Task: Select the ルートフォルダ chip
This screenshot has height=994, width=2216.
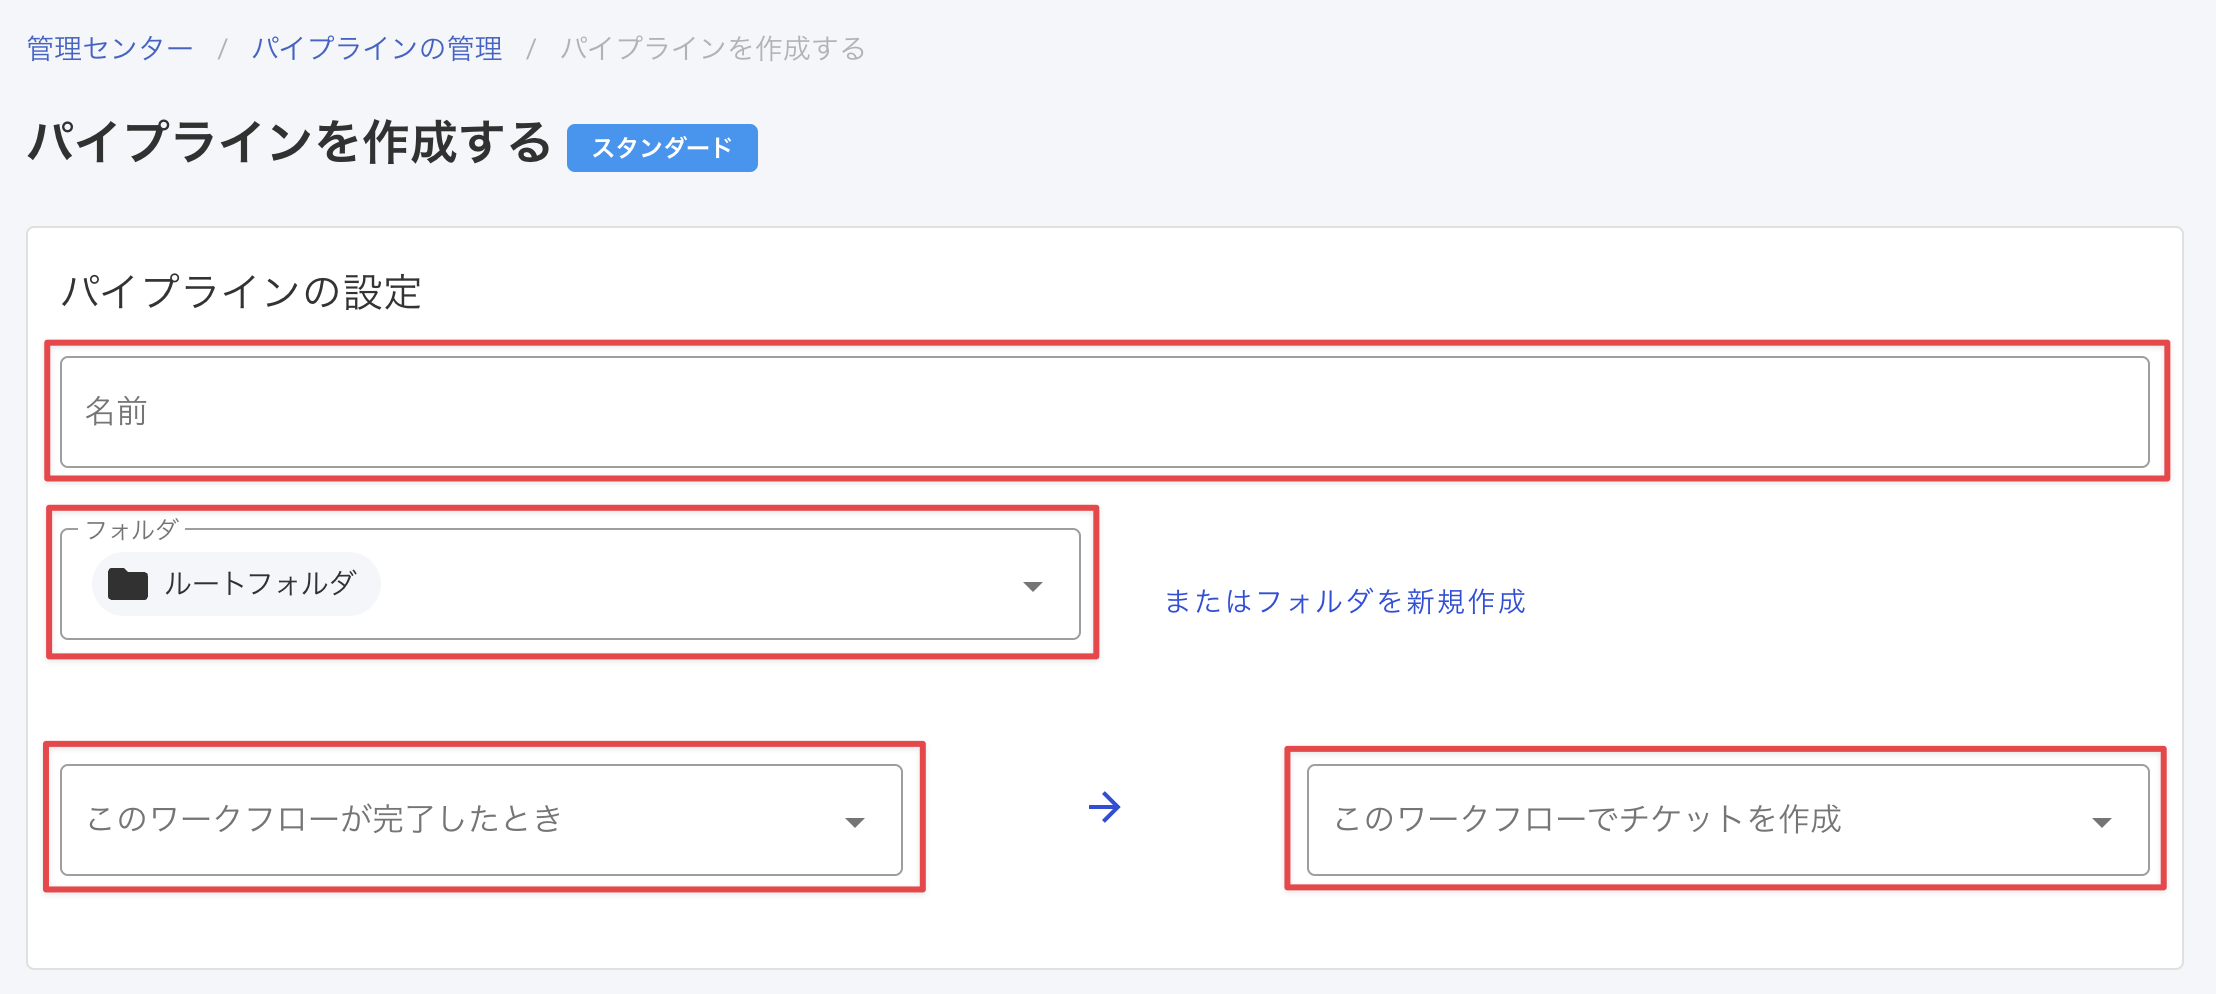Action: 236,584
